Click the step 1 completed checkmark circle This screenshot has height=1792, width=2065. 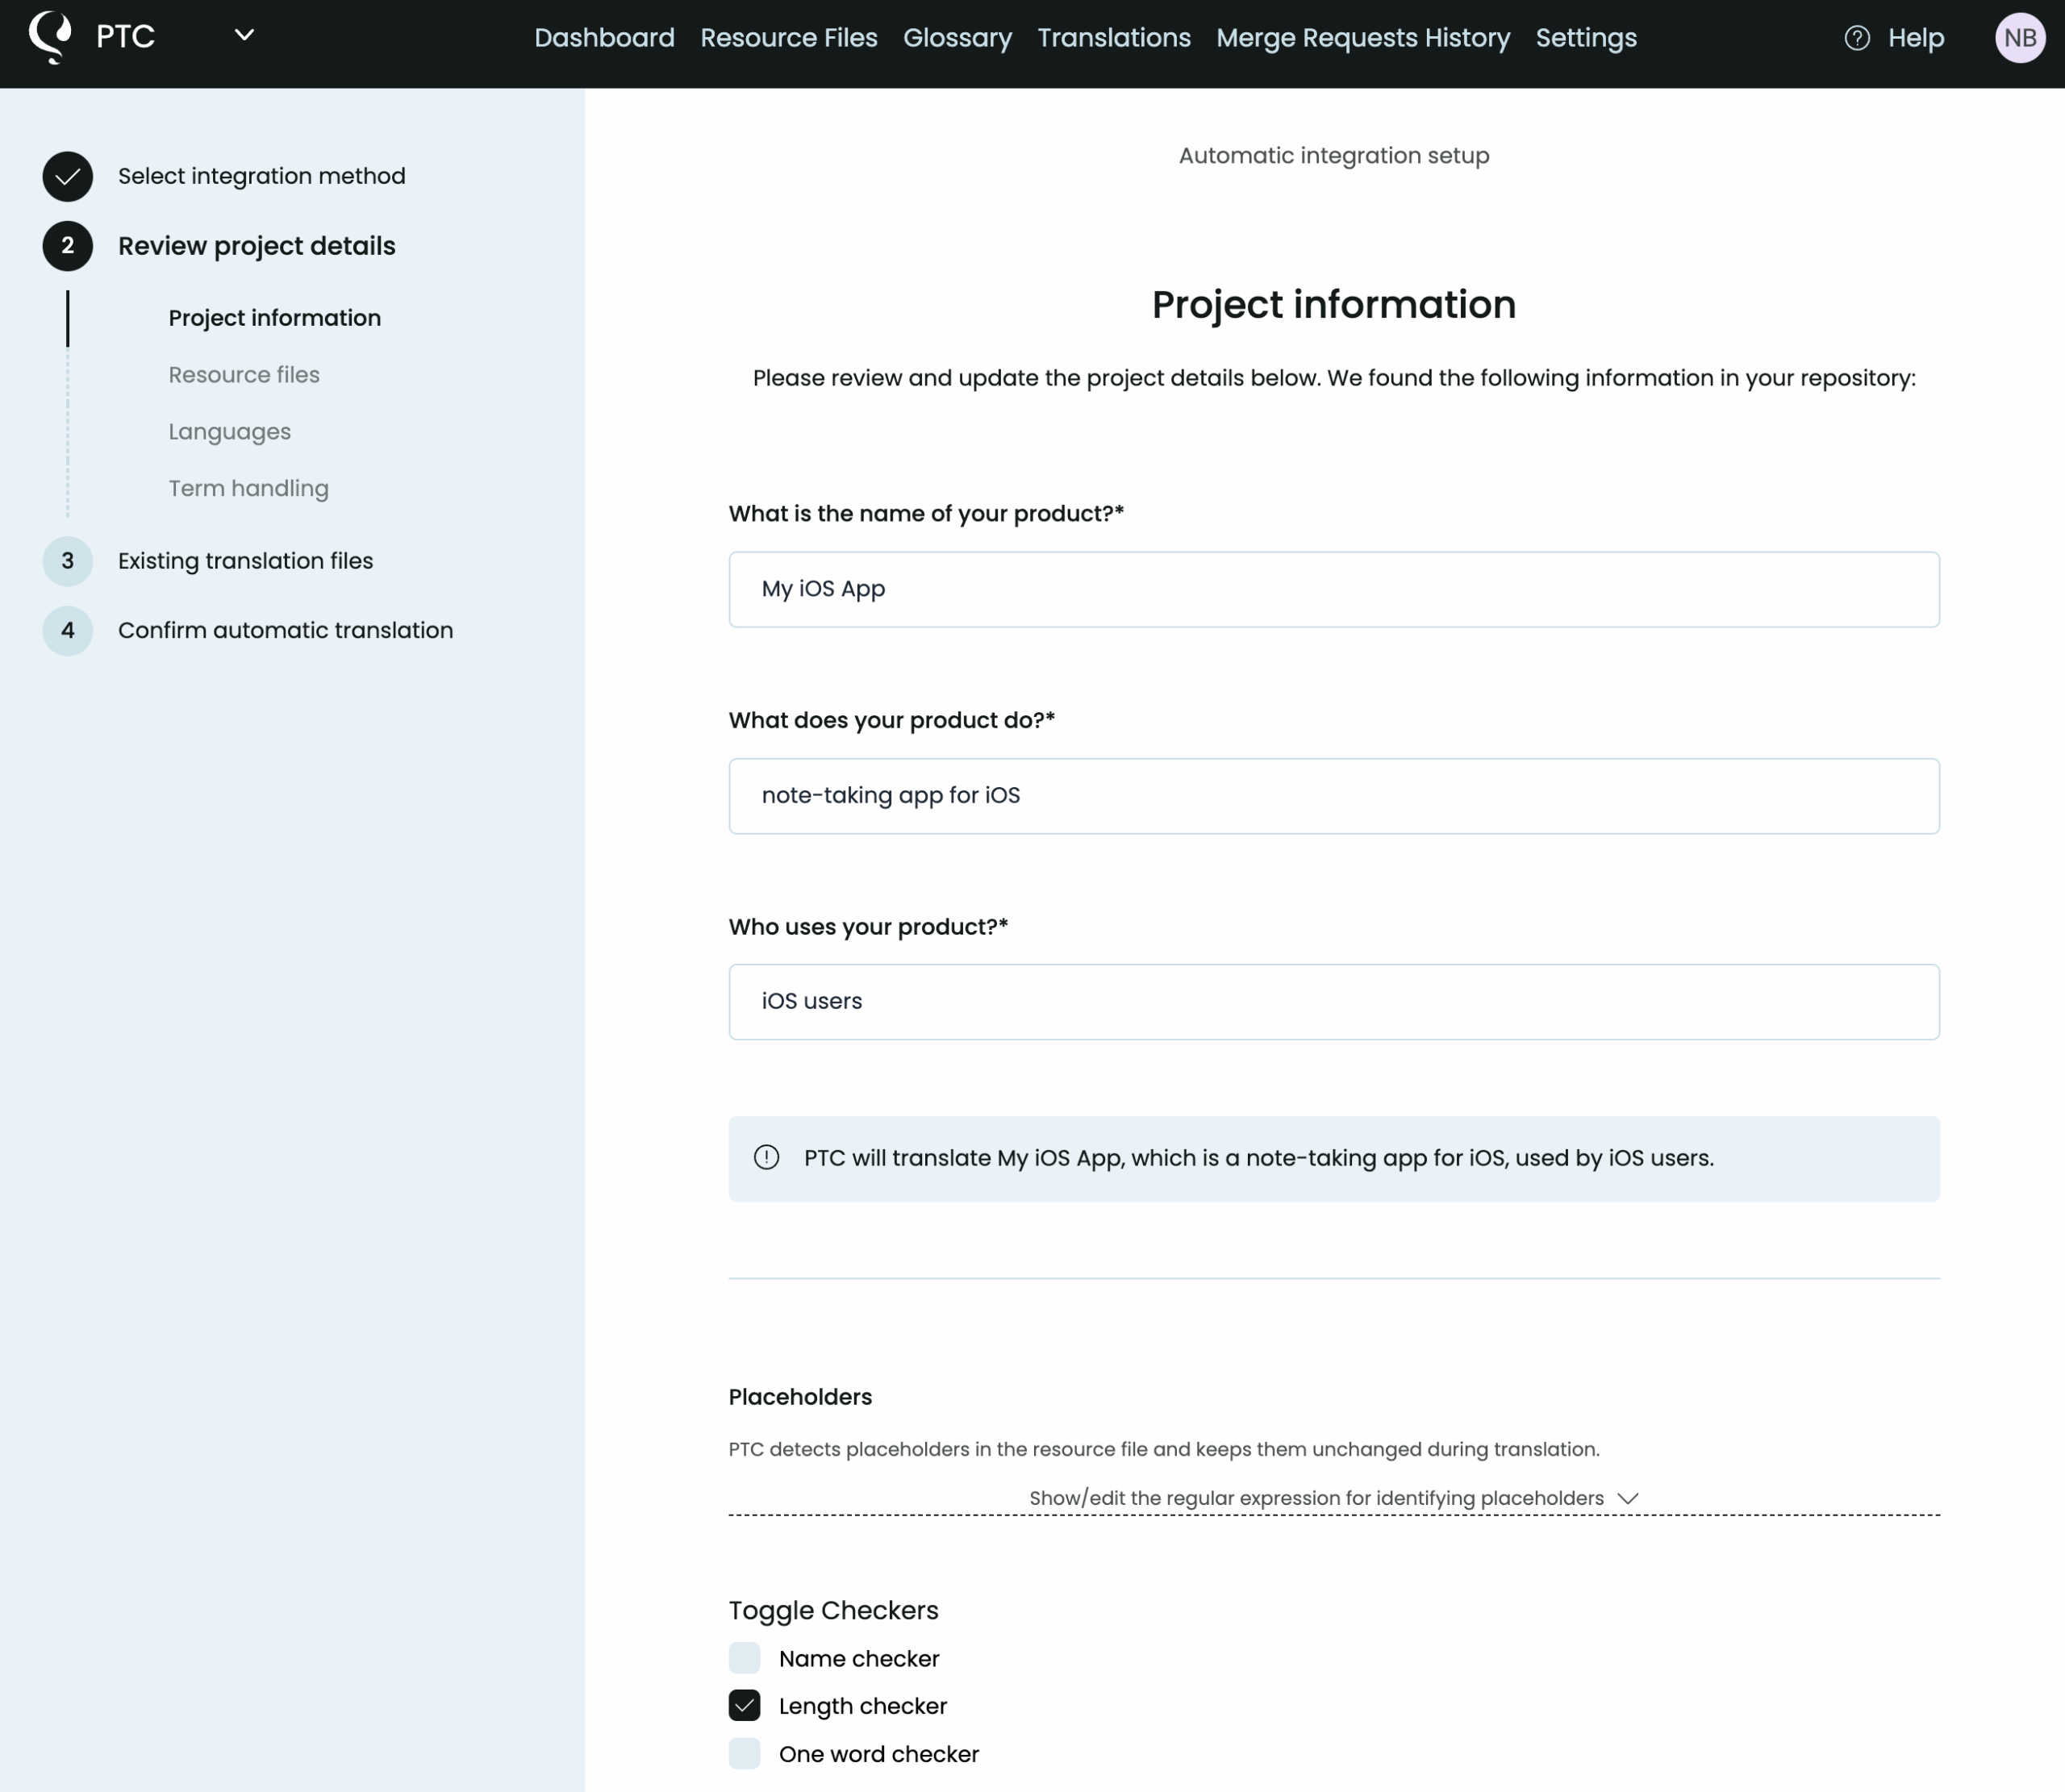point(67,177)
